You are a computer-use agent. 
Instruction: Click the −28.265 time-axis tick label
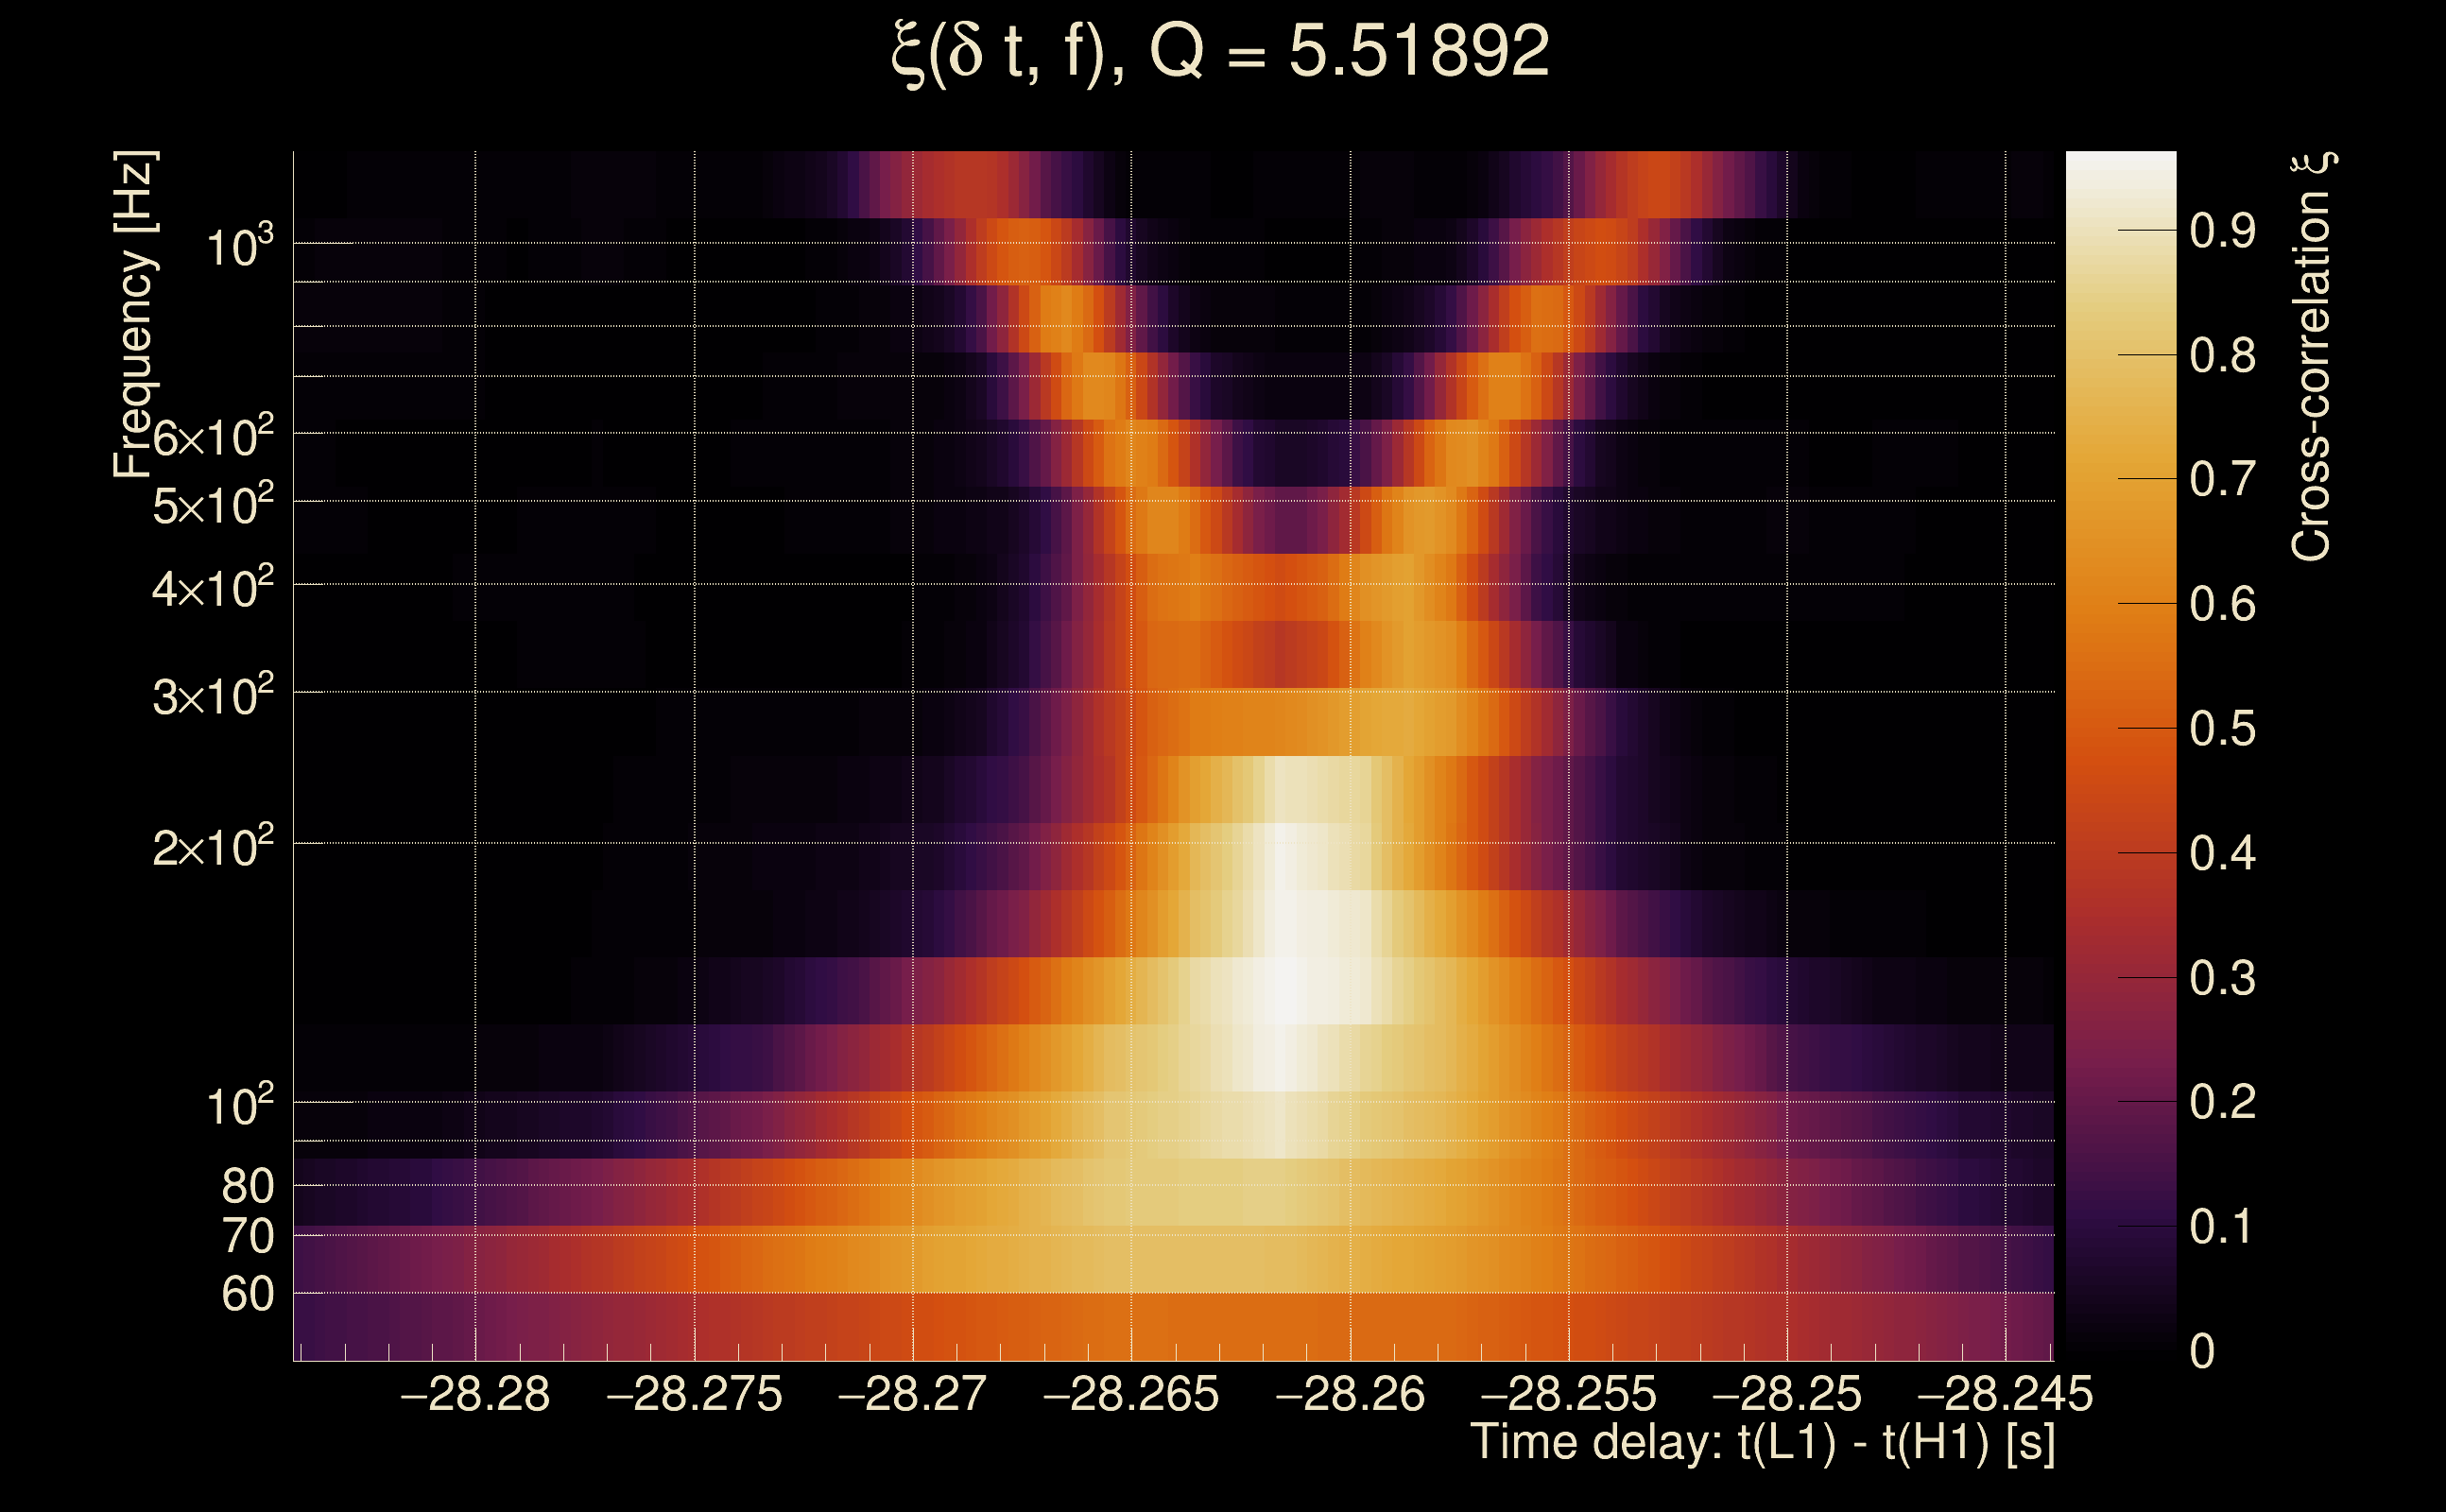(x=1131, y=1394)
